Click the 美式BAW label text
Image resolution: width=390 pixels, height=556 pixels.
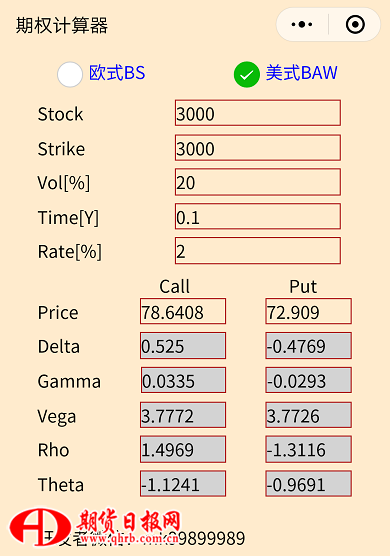302,73
